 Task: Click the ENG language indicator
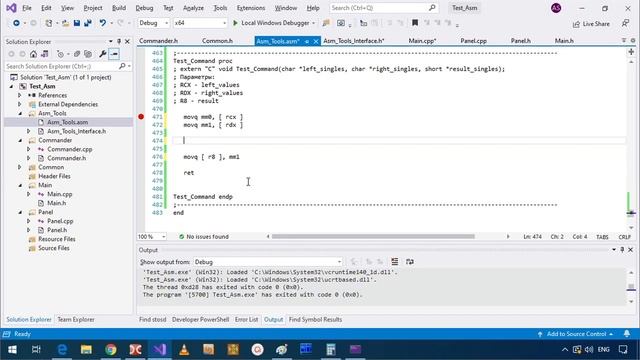coord(604,349)
